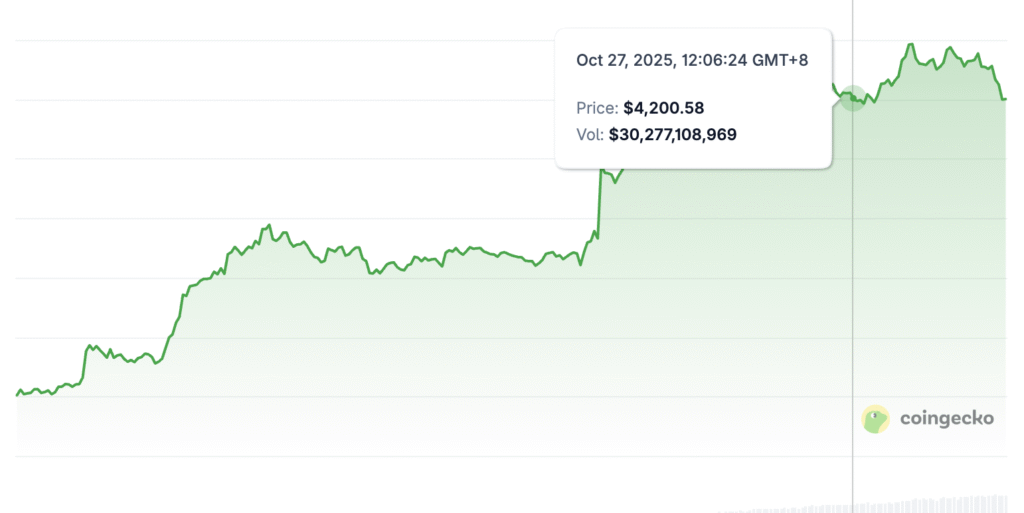Image resolution: width=1024 pixels, height=513 pixels.
Task: Click the lowest horizontal gridline of the chart
Action: [x=400, y=456]
